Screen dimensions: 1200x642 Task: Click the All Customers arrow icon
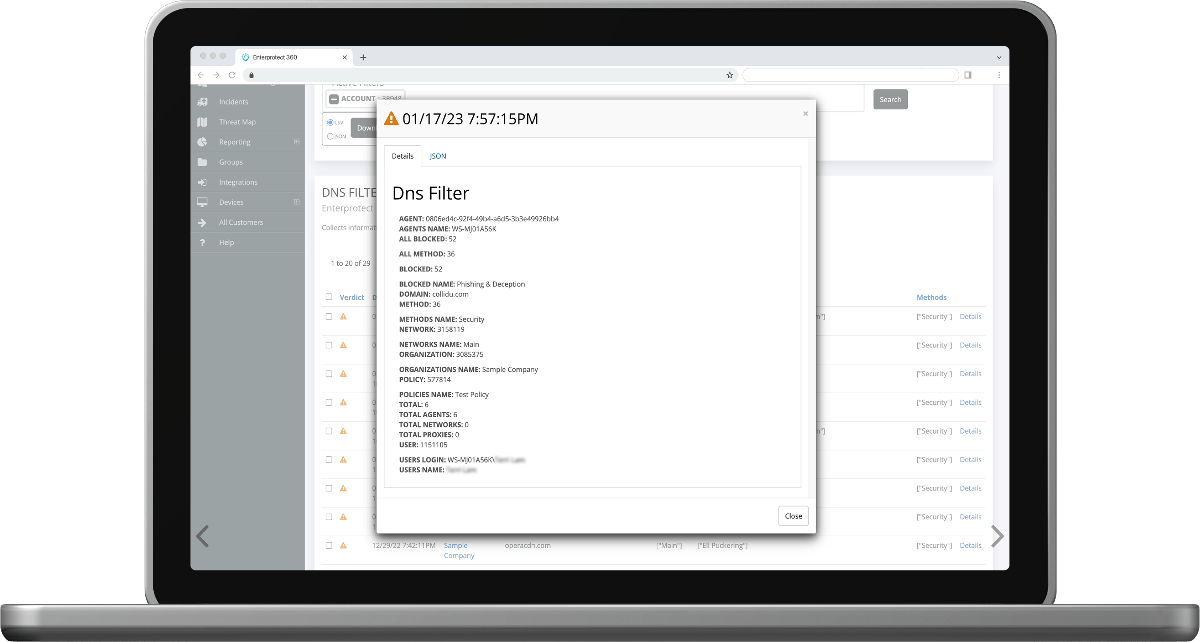click(x=204, y=222)
